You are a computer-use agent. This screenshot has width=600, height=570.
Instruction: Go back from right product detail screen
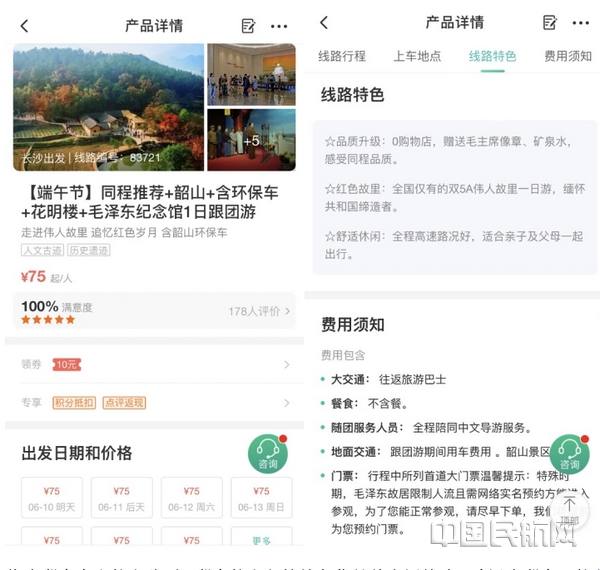[324, 23]
